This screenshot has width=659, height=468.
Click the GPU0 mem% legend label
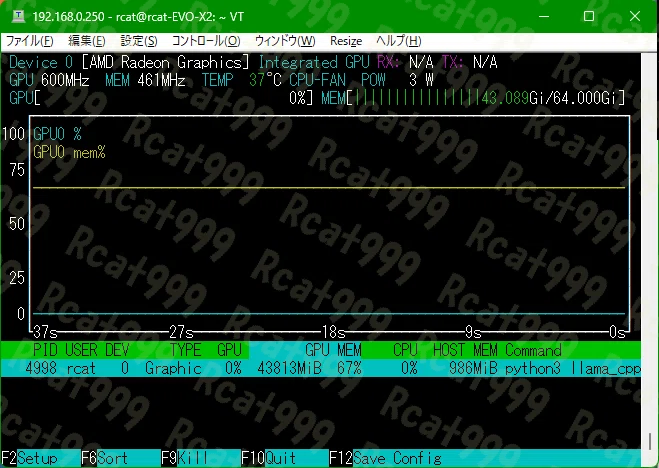point(69,152)
